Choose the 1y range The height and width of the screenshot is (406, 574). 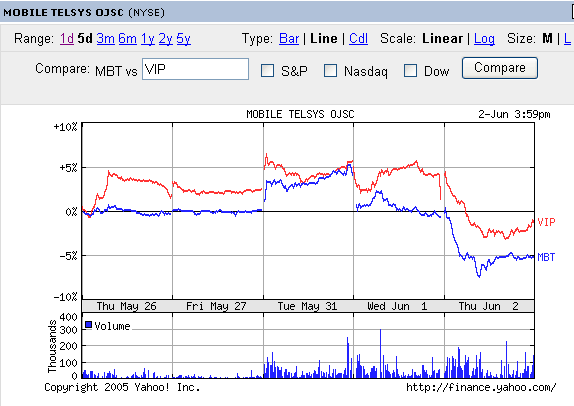coord(148,38)
